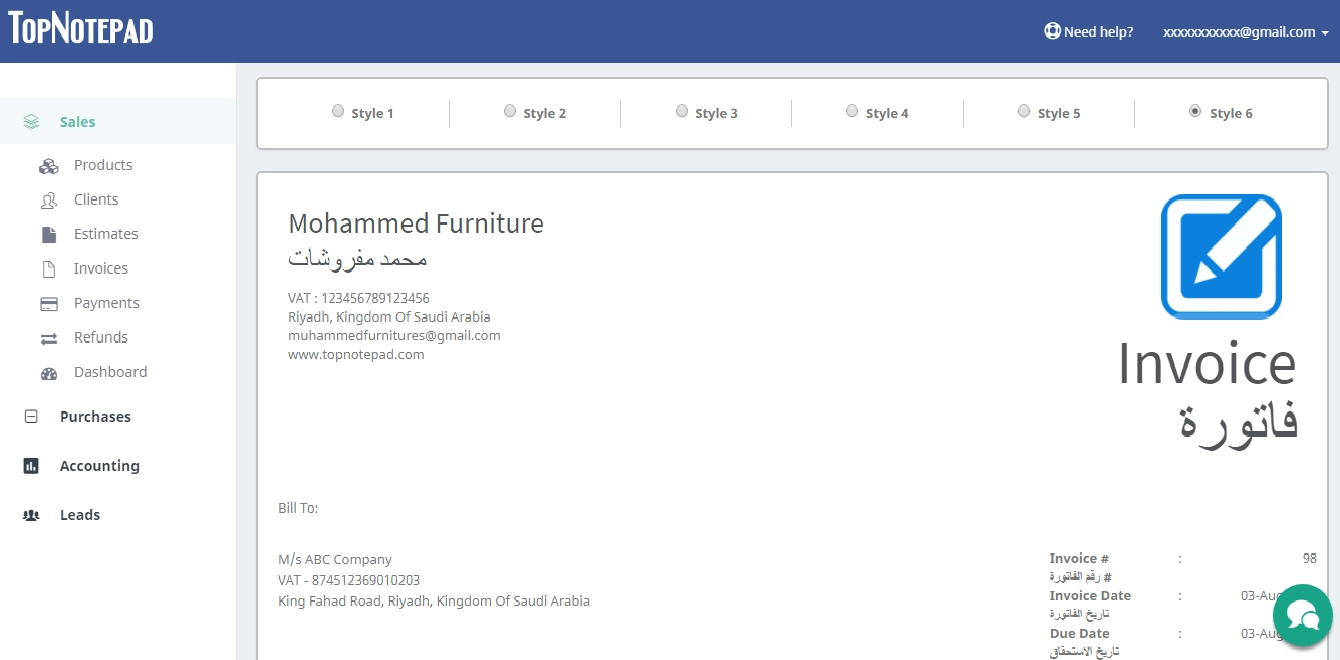Click the Products boxes icon in sidebar

pyautogui.click(x=48, y=166)
